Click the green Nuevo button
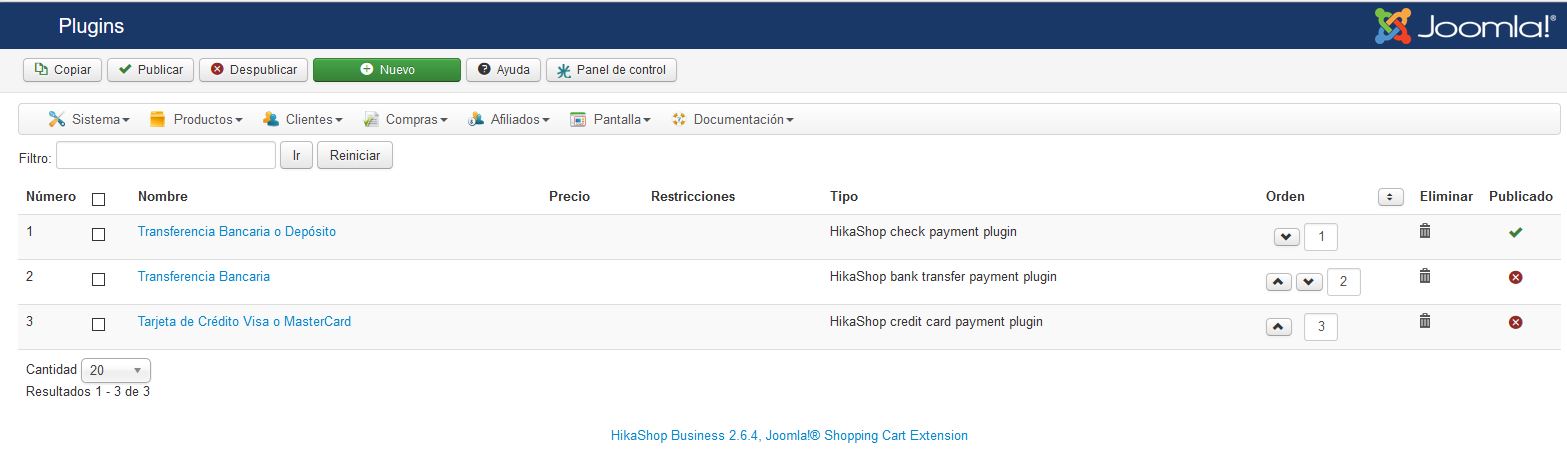The image size is (1567, 458). (x=387, y=70)
